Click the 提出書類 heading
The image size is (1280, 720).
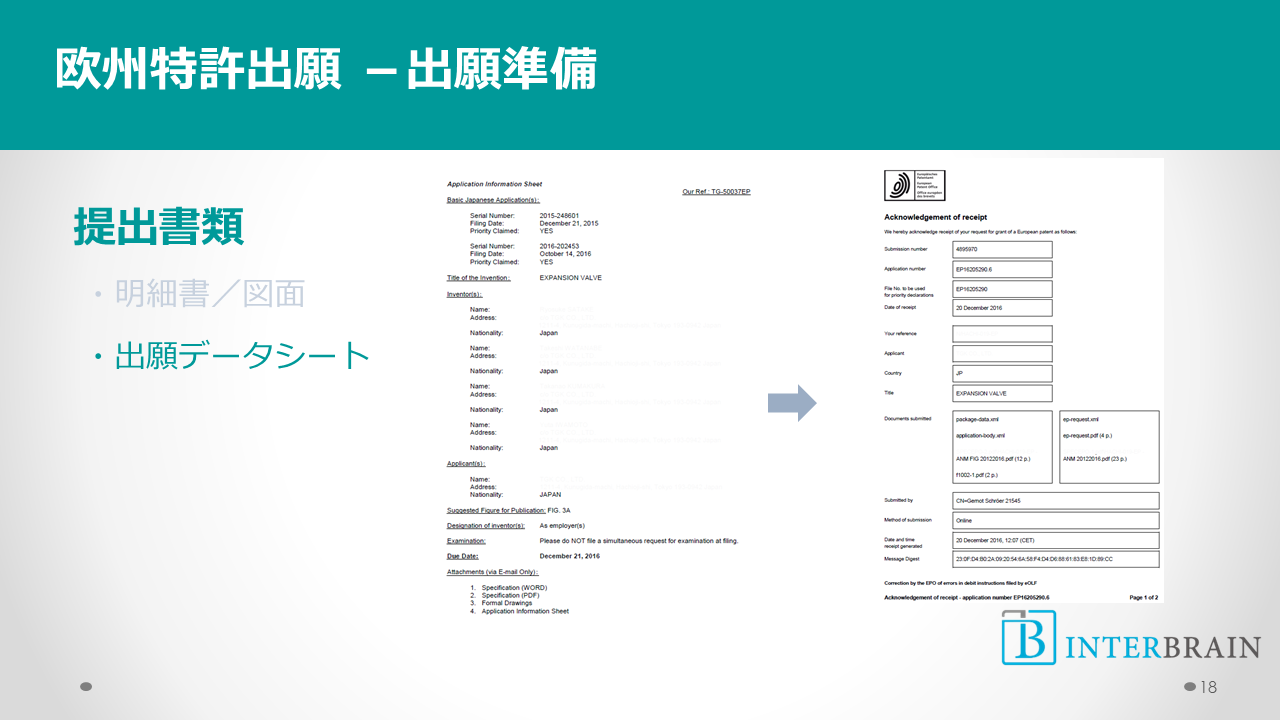158,227
